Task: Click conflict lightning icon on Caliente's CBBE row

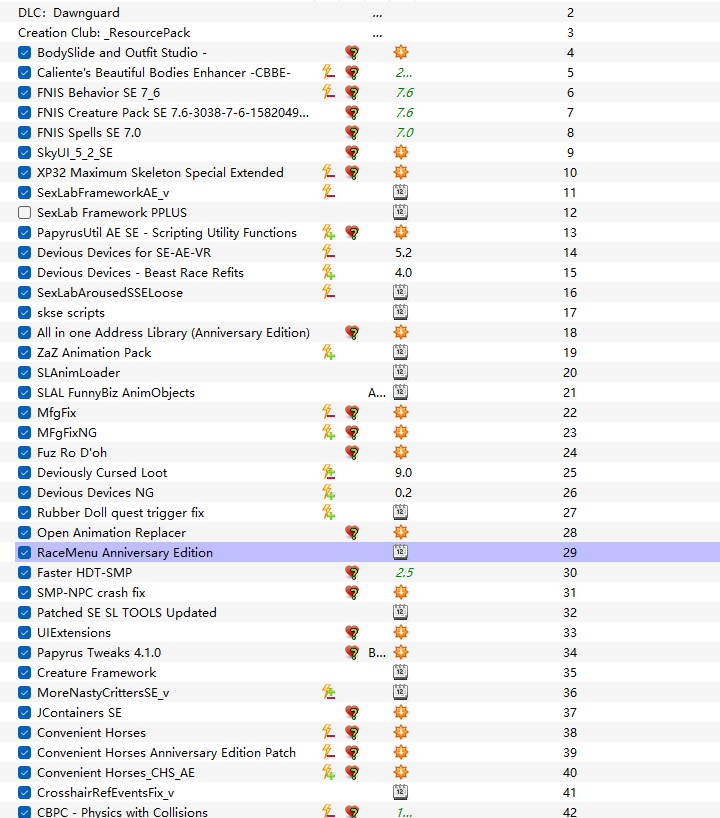Action: point(328,72)
